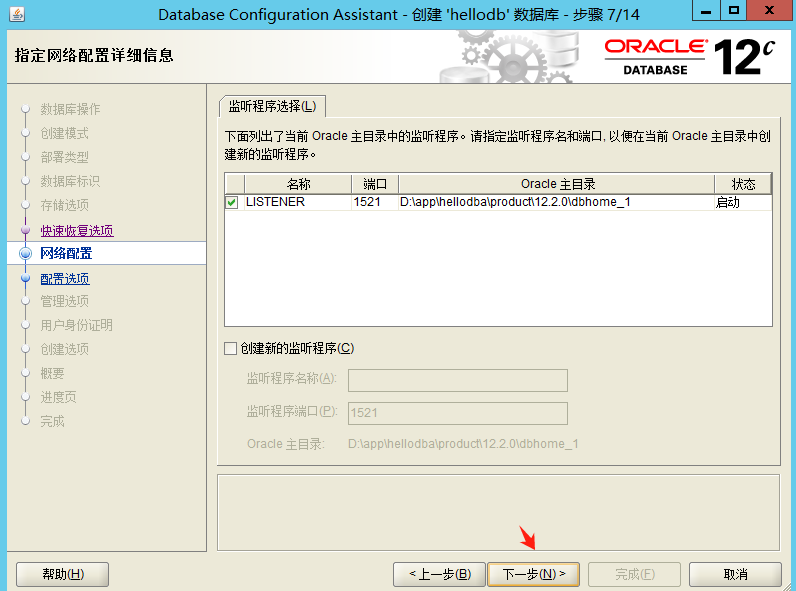Select the 网络配置 step in sidebar
This screenshot has height=591, width=796.
[66, 253]
